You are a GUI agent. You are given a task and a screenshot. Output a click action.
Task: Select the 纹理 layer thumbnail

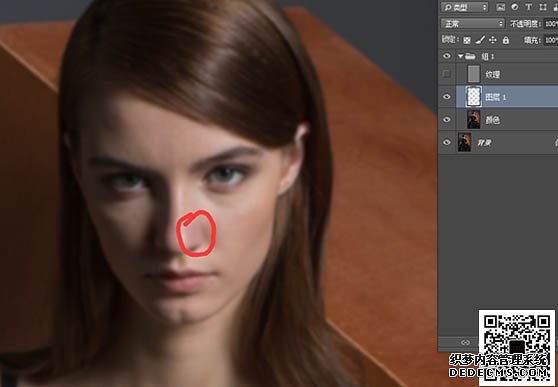473,74
